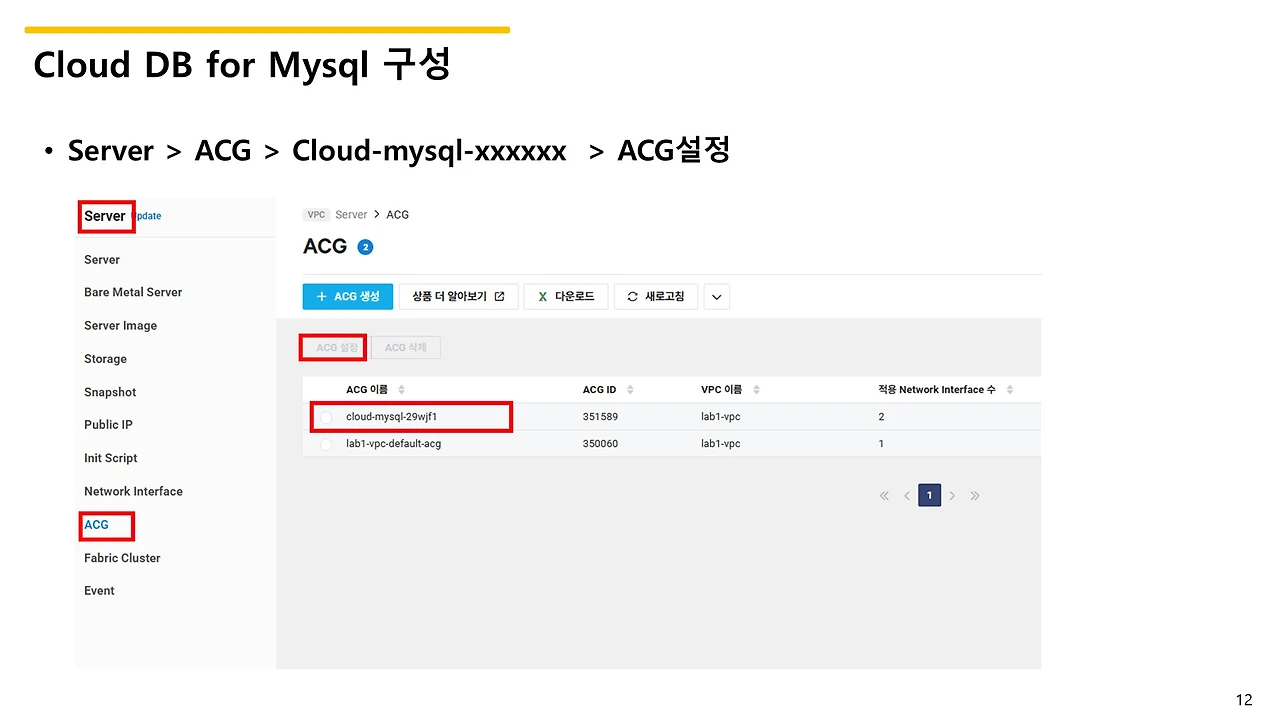Click the cloud-mysql-29wjf1 ACG name

pos(392,417)
